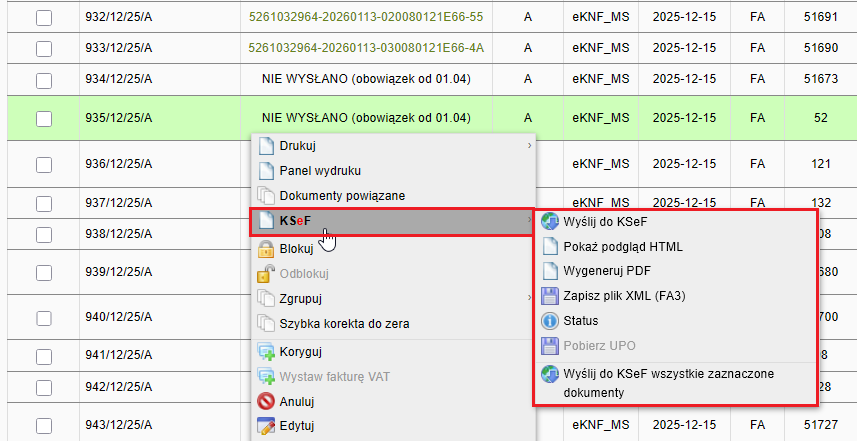Click the padlock icon next to Blokuj
857x441 pixels.
pos(266,249)
